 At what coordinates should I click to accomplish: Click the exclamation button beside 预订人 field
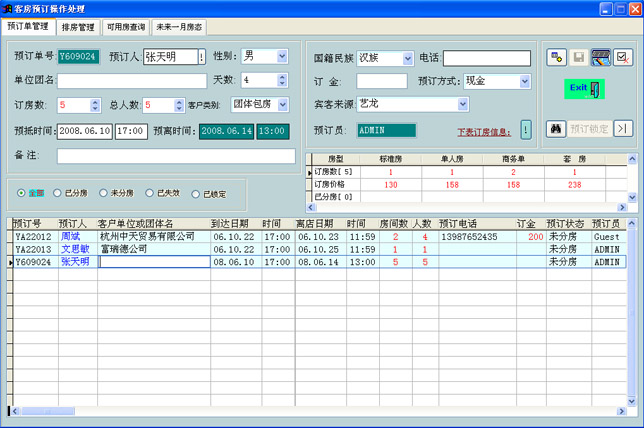(x=202, y=57)
